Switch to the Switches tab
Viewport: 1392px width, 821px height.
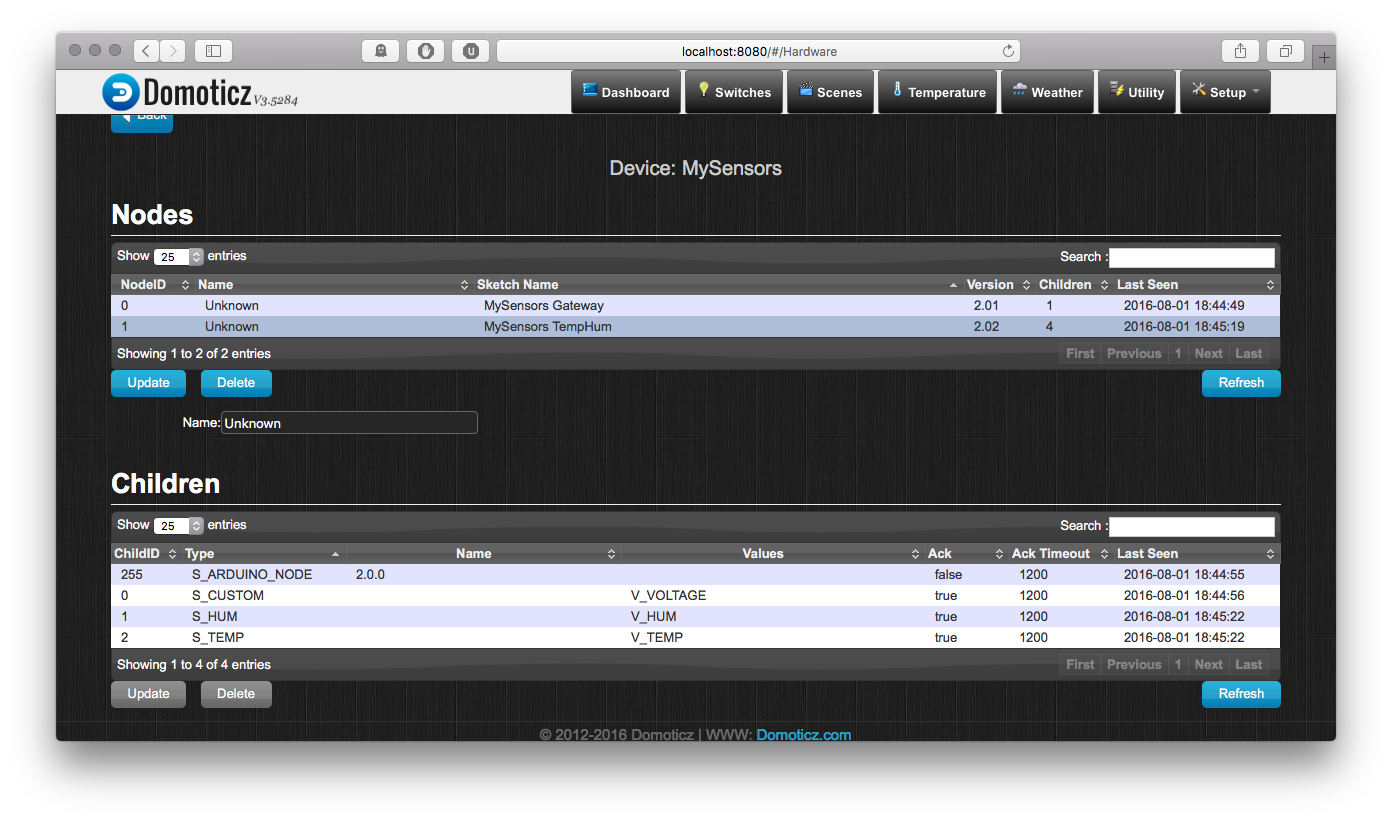pos(734,92)
